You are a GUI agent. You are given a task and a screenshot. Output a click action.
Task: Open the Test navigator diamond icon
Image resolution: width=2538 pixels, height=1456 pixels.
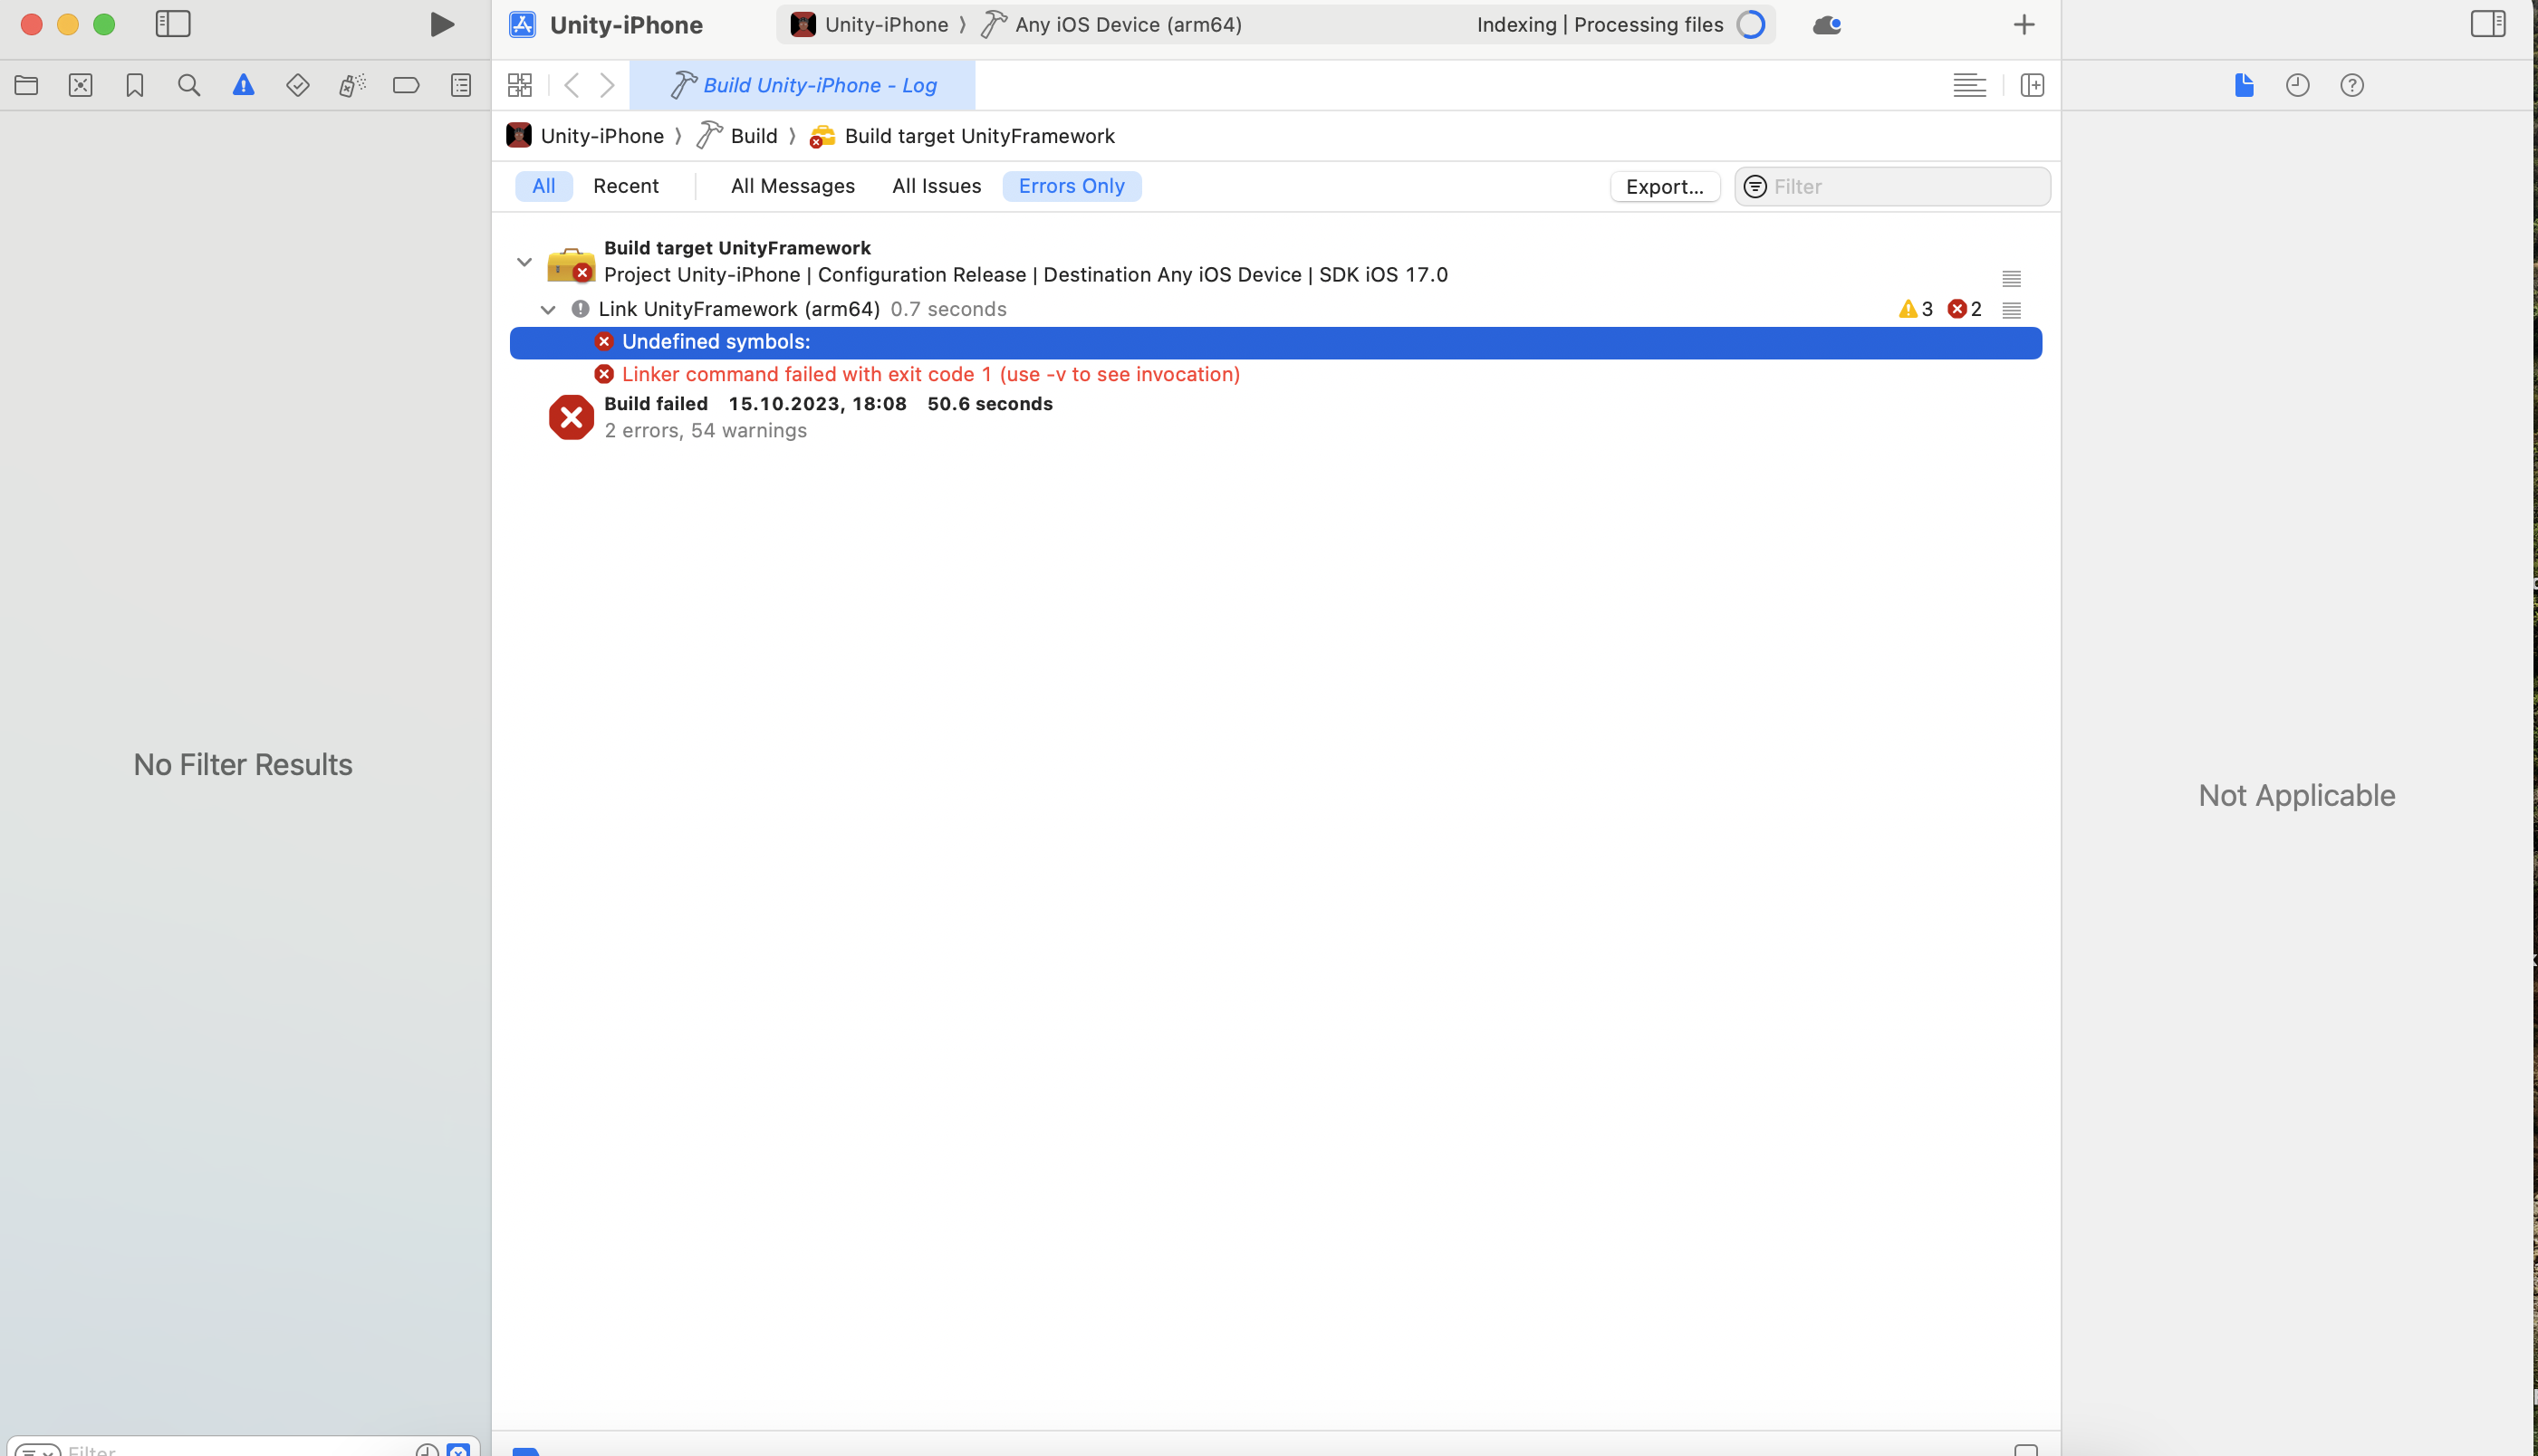(x=297, y=85)
